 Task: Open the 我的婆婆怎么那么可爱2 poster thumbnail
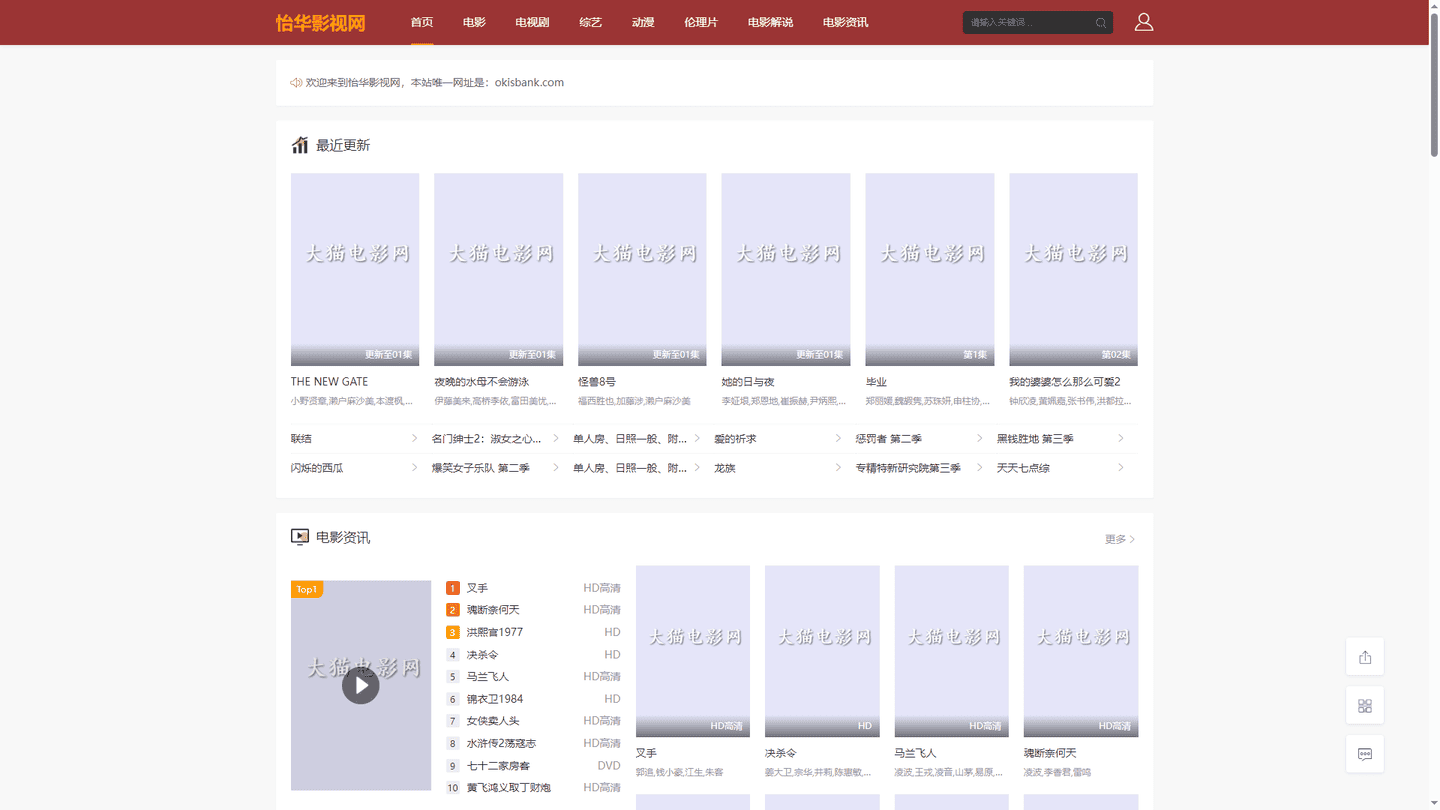(x=1073, y=269)
